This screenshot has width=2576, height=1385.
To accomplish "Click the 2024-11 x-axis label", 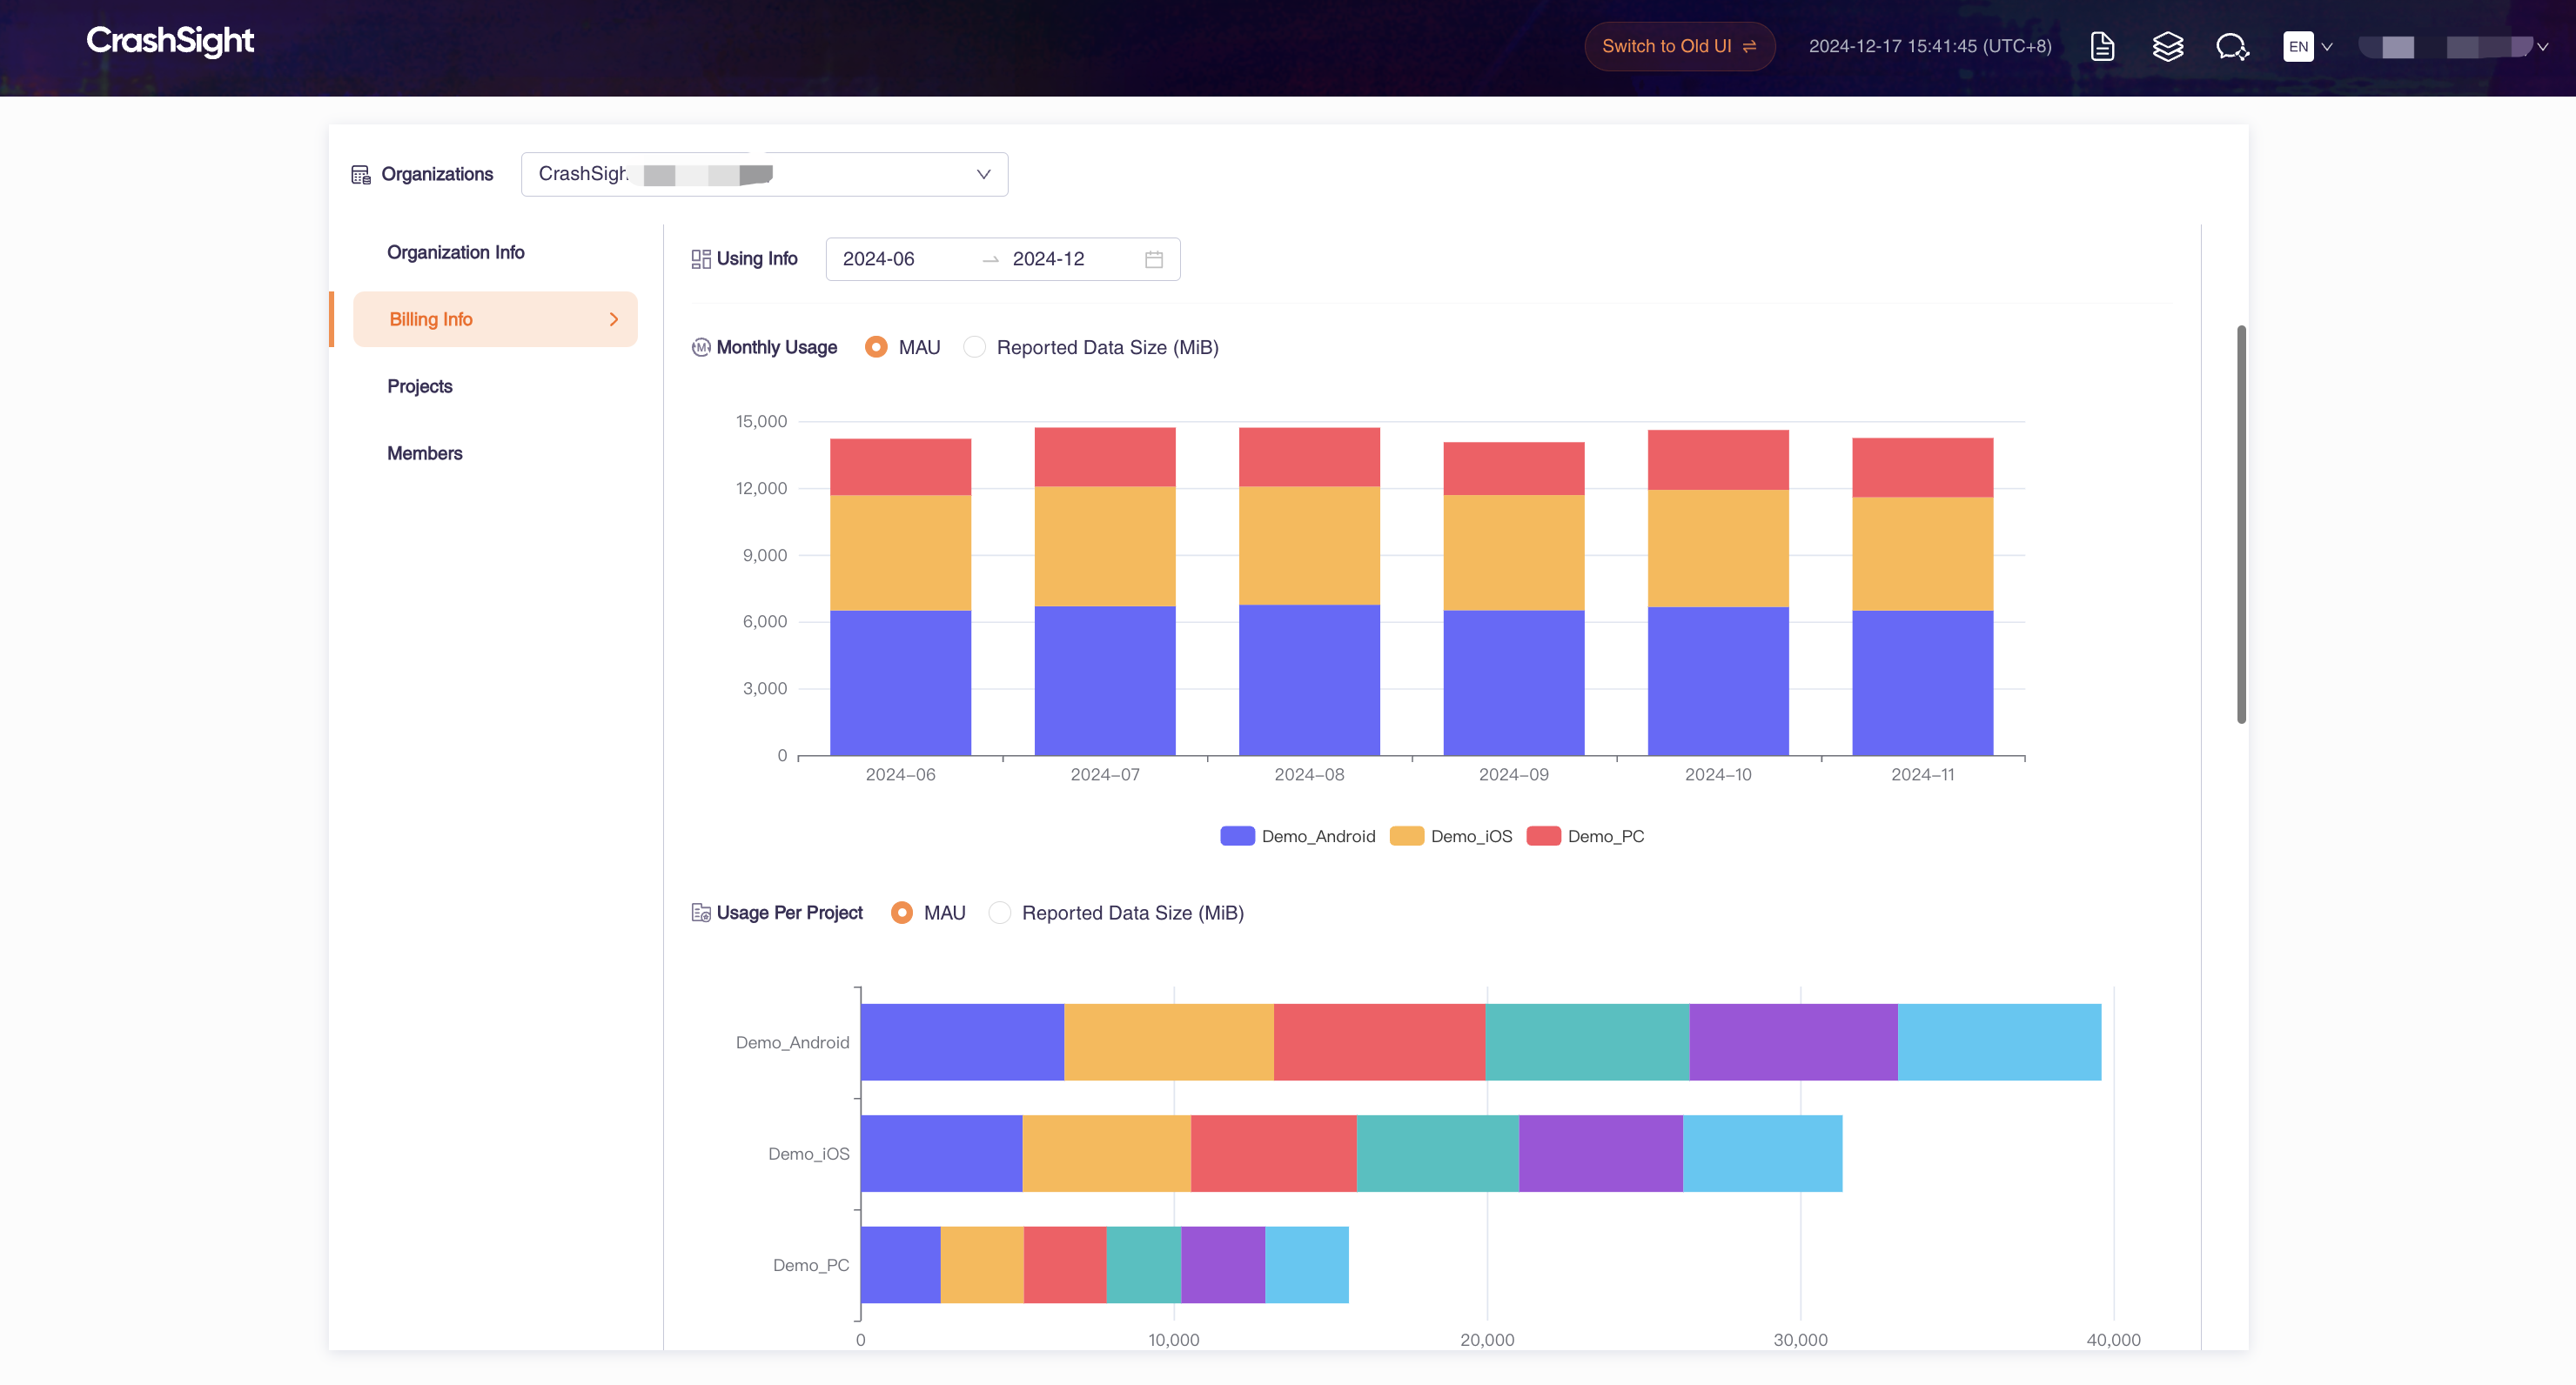I will tap(1922, 774).
